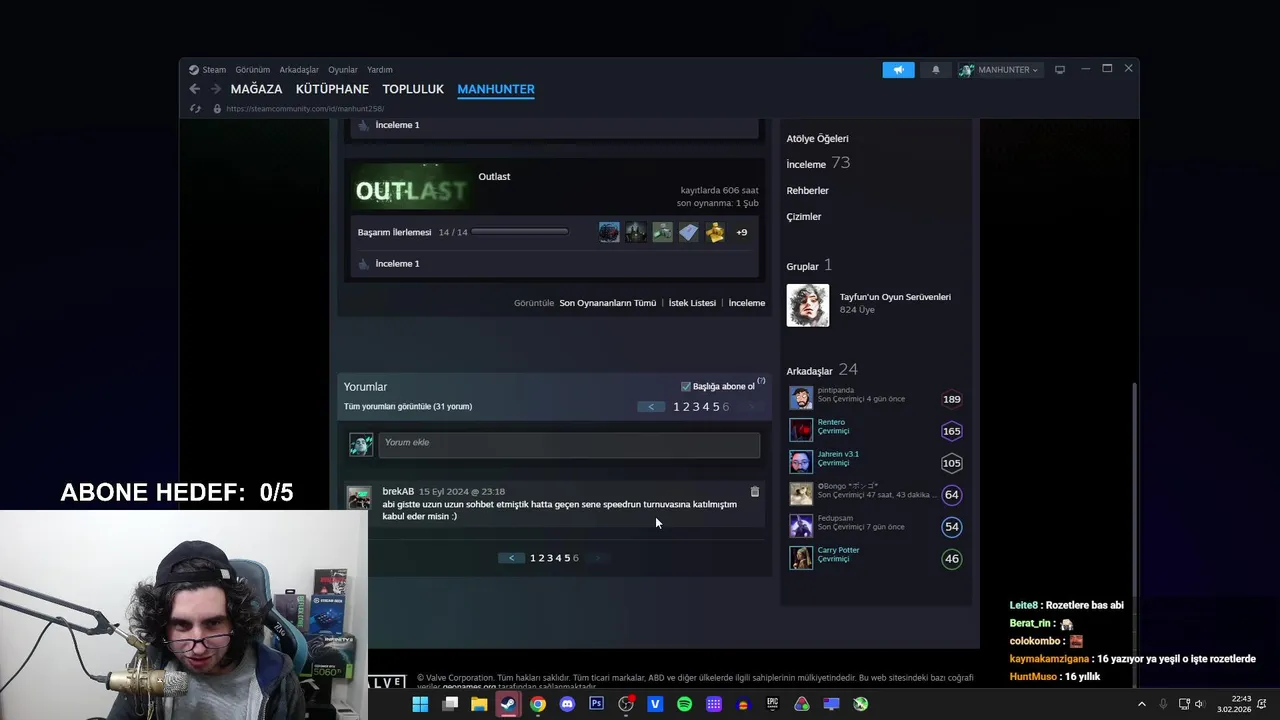Open Son Oynananların Tümü link
1280x720 pixels.
pyautogui.click(x=607, y=303)
